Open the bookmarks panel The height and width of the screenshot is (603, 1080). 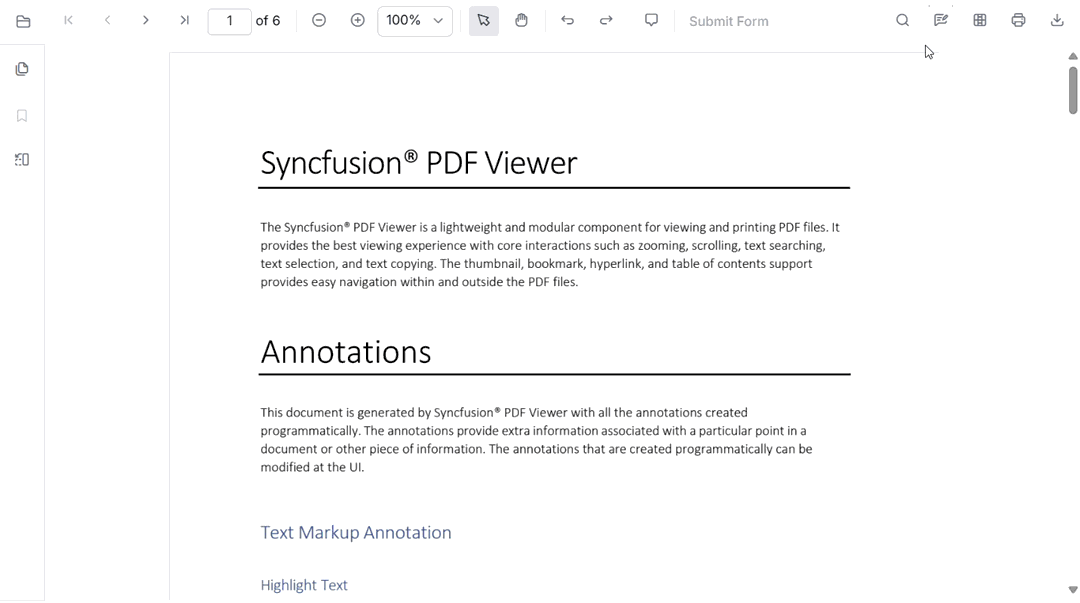click(22, 116)
